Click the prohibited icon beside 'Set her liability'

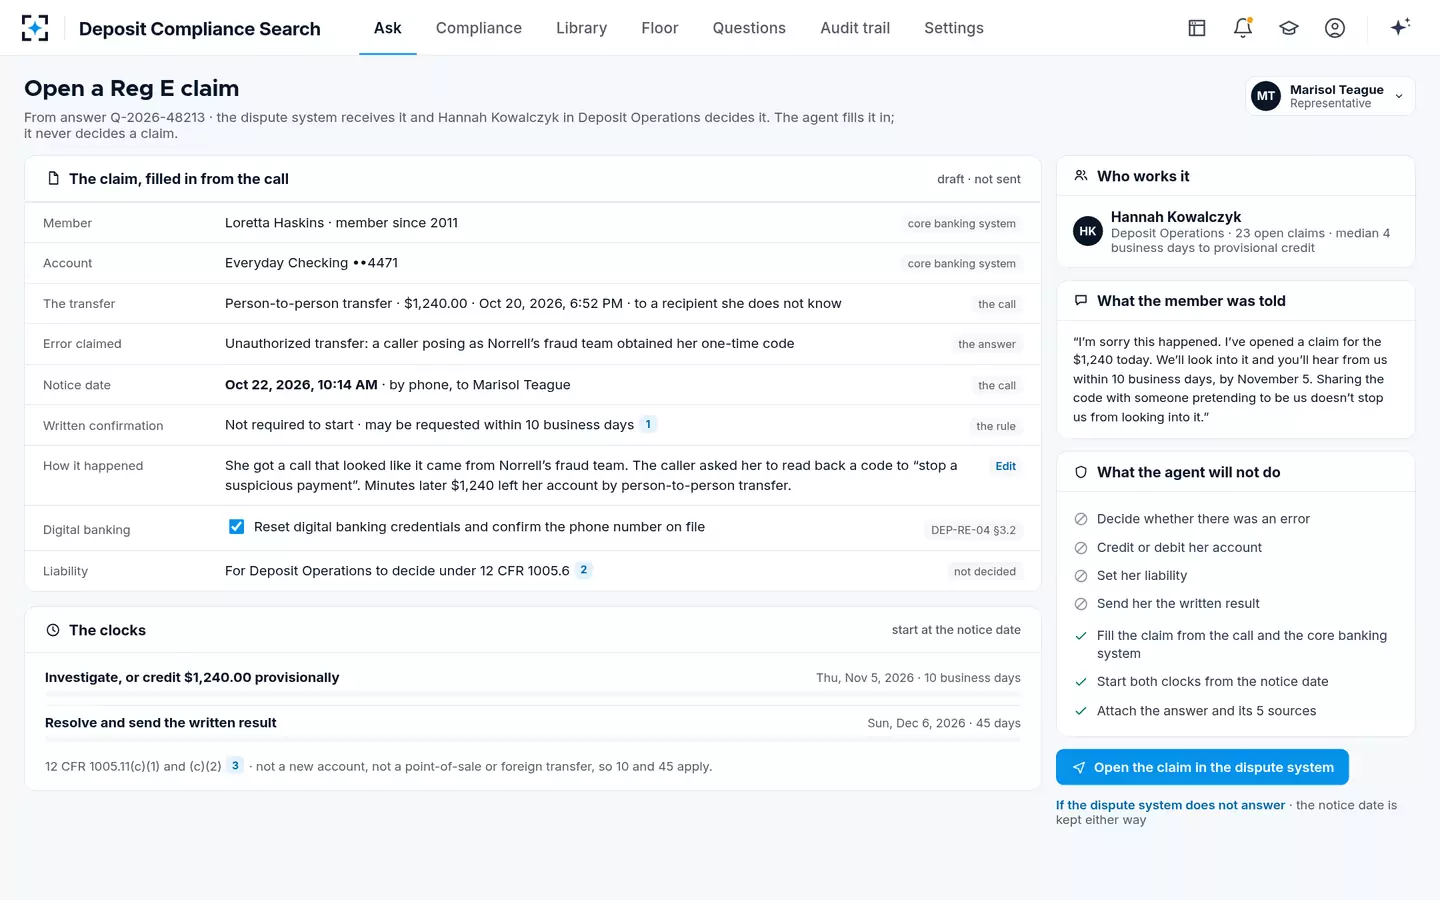1081,576
